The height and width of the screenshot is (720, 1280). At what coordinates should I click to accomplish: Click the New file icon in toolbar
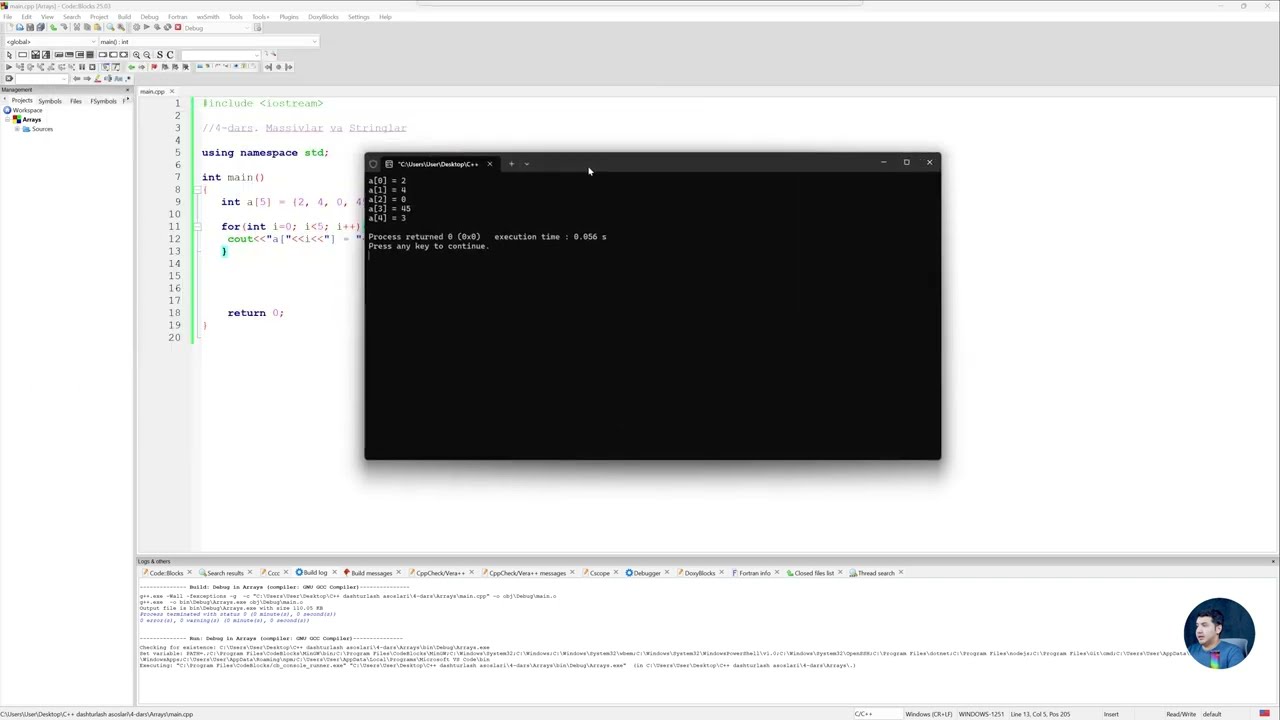tap(10, 27)
